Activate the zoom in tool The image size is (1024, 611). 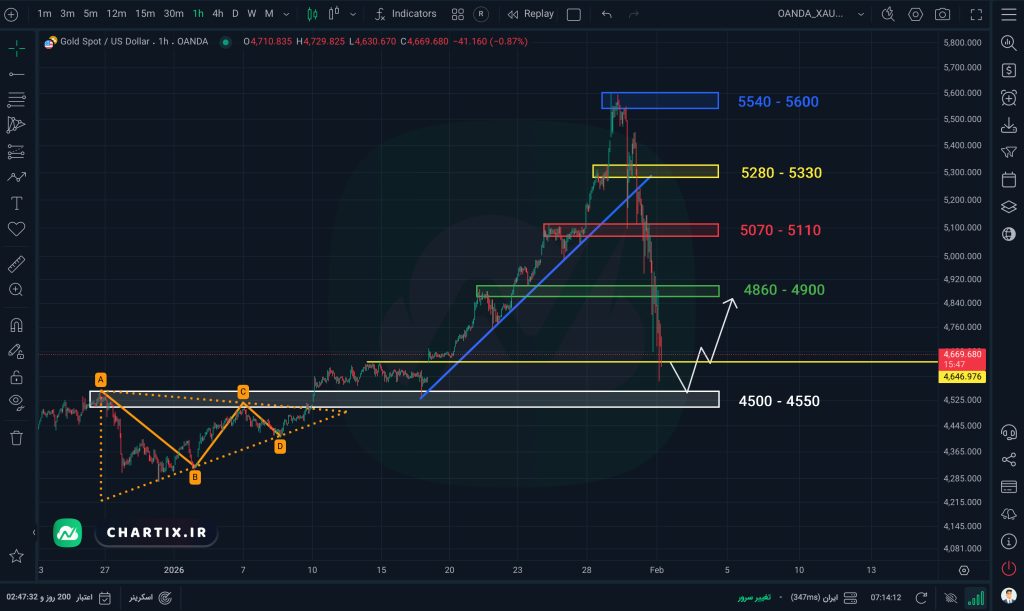point(16,290)
